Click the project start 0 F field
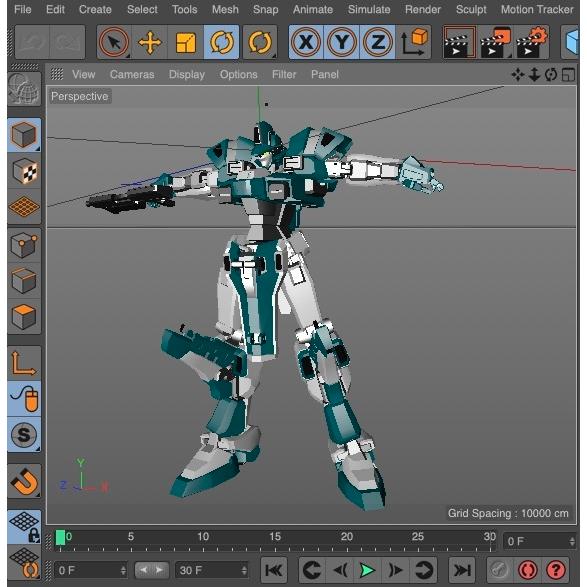Screen dimensions: 587x587 (90, 570)
